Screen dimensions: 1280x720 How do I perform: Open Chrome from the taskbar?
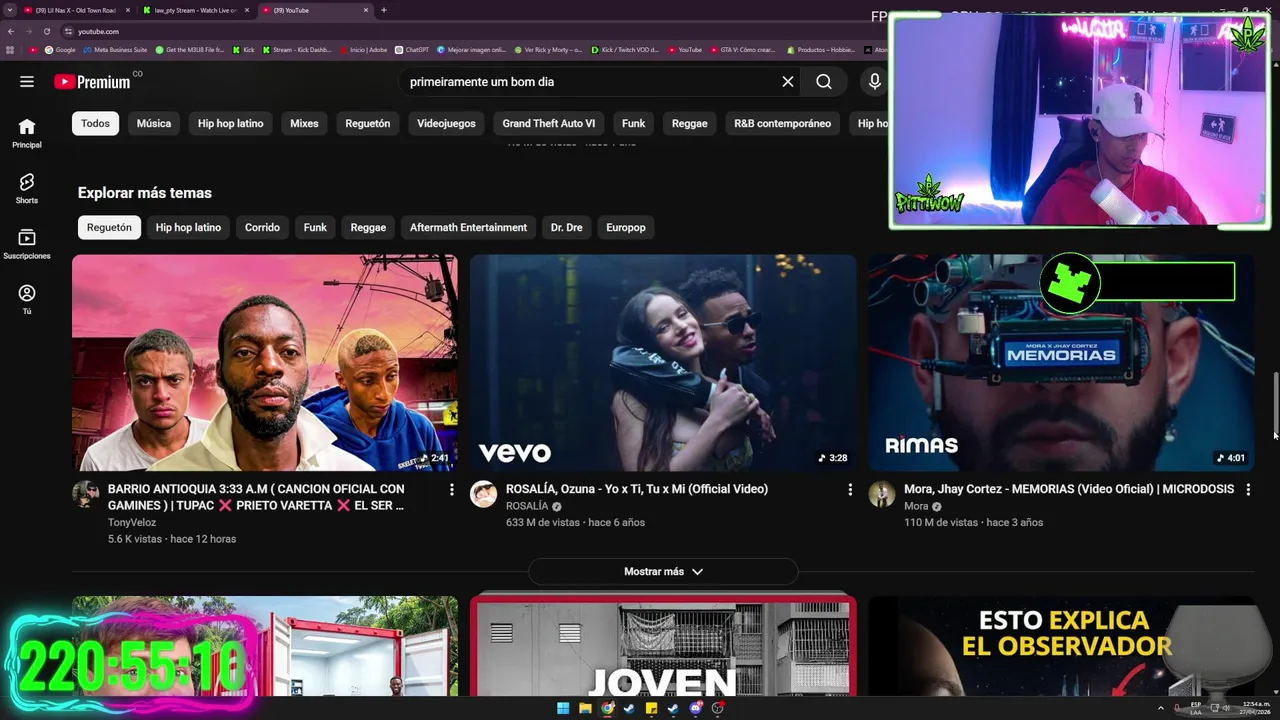tap(607, 708)
